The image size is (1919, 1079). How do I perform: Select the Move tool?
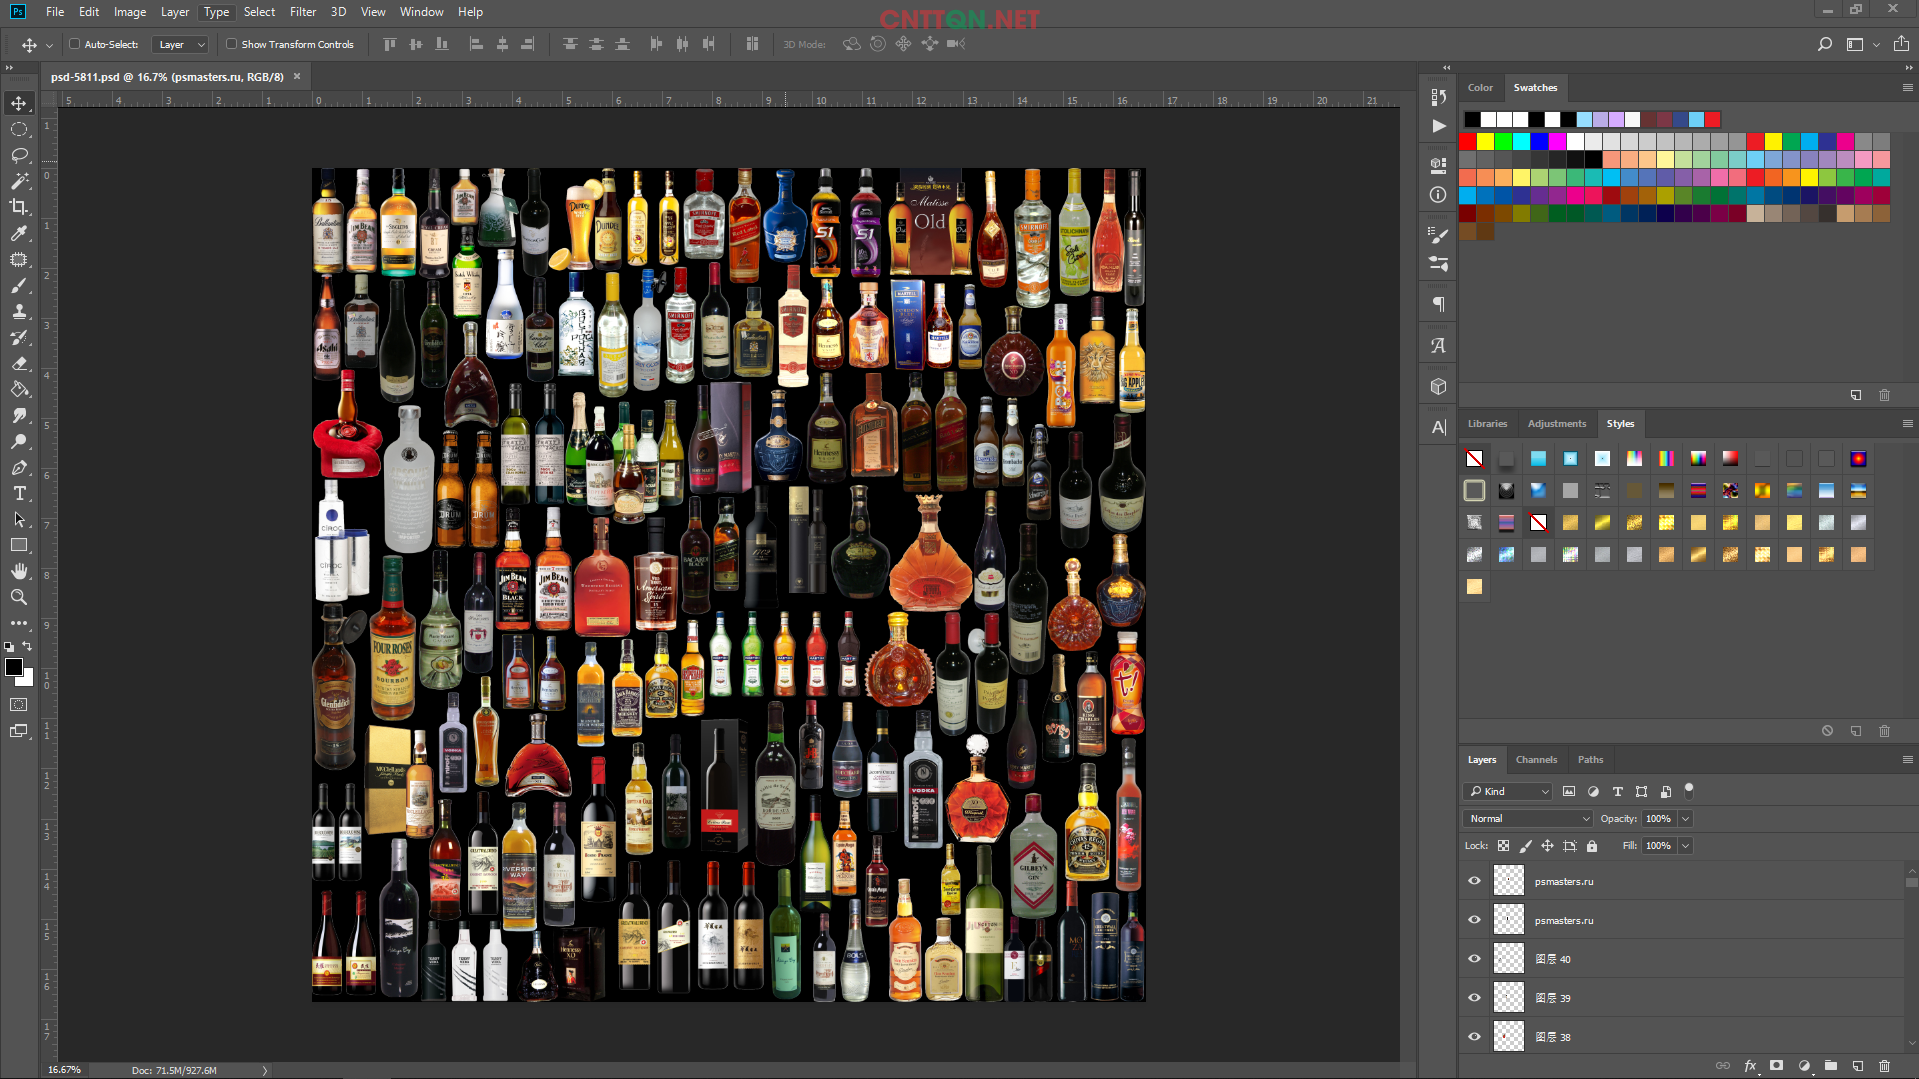pyautogui.click(x=19, y=103)
